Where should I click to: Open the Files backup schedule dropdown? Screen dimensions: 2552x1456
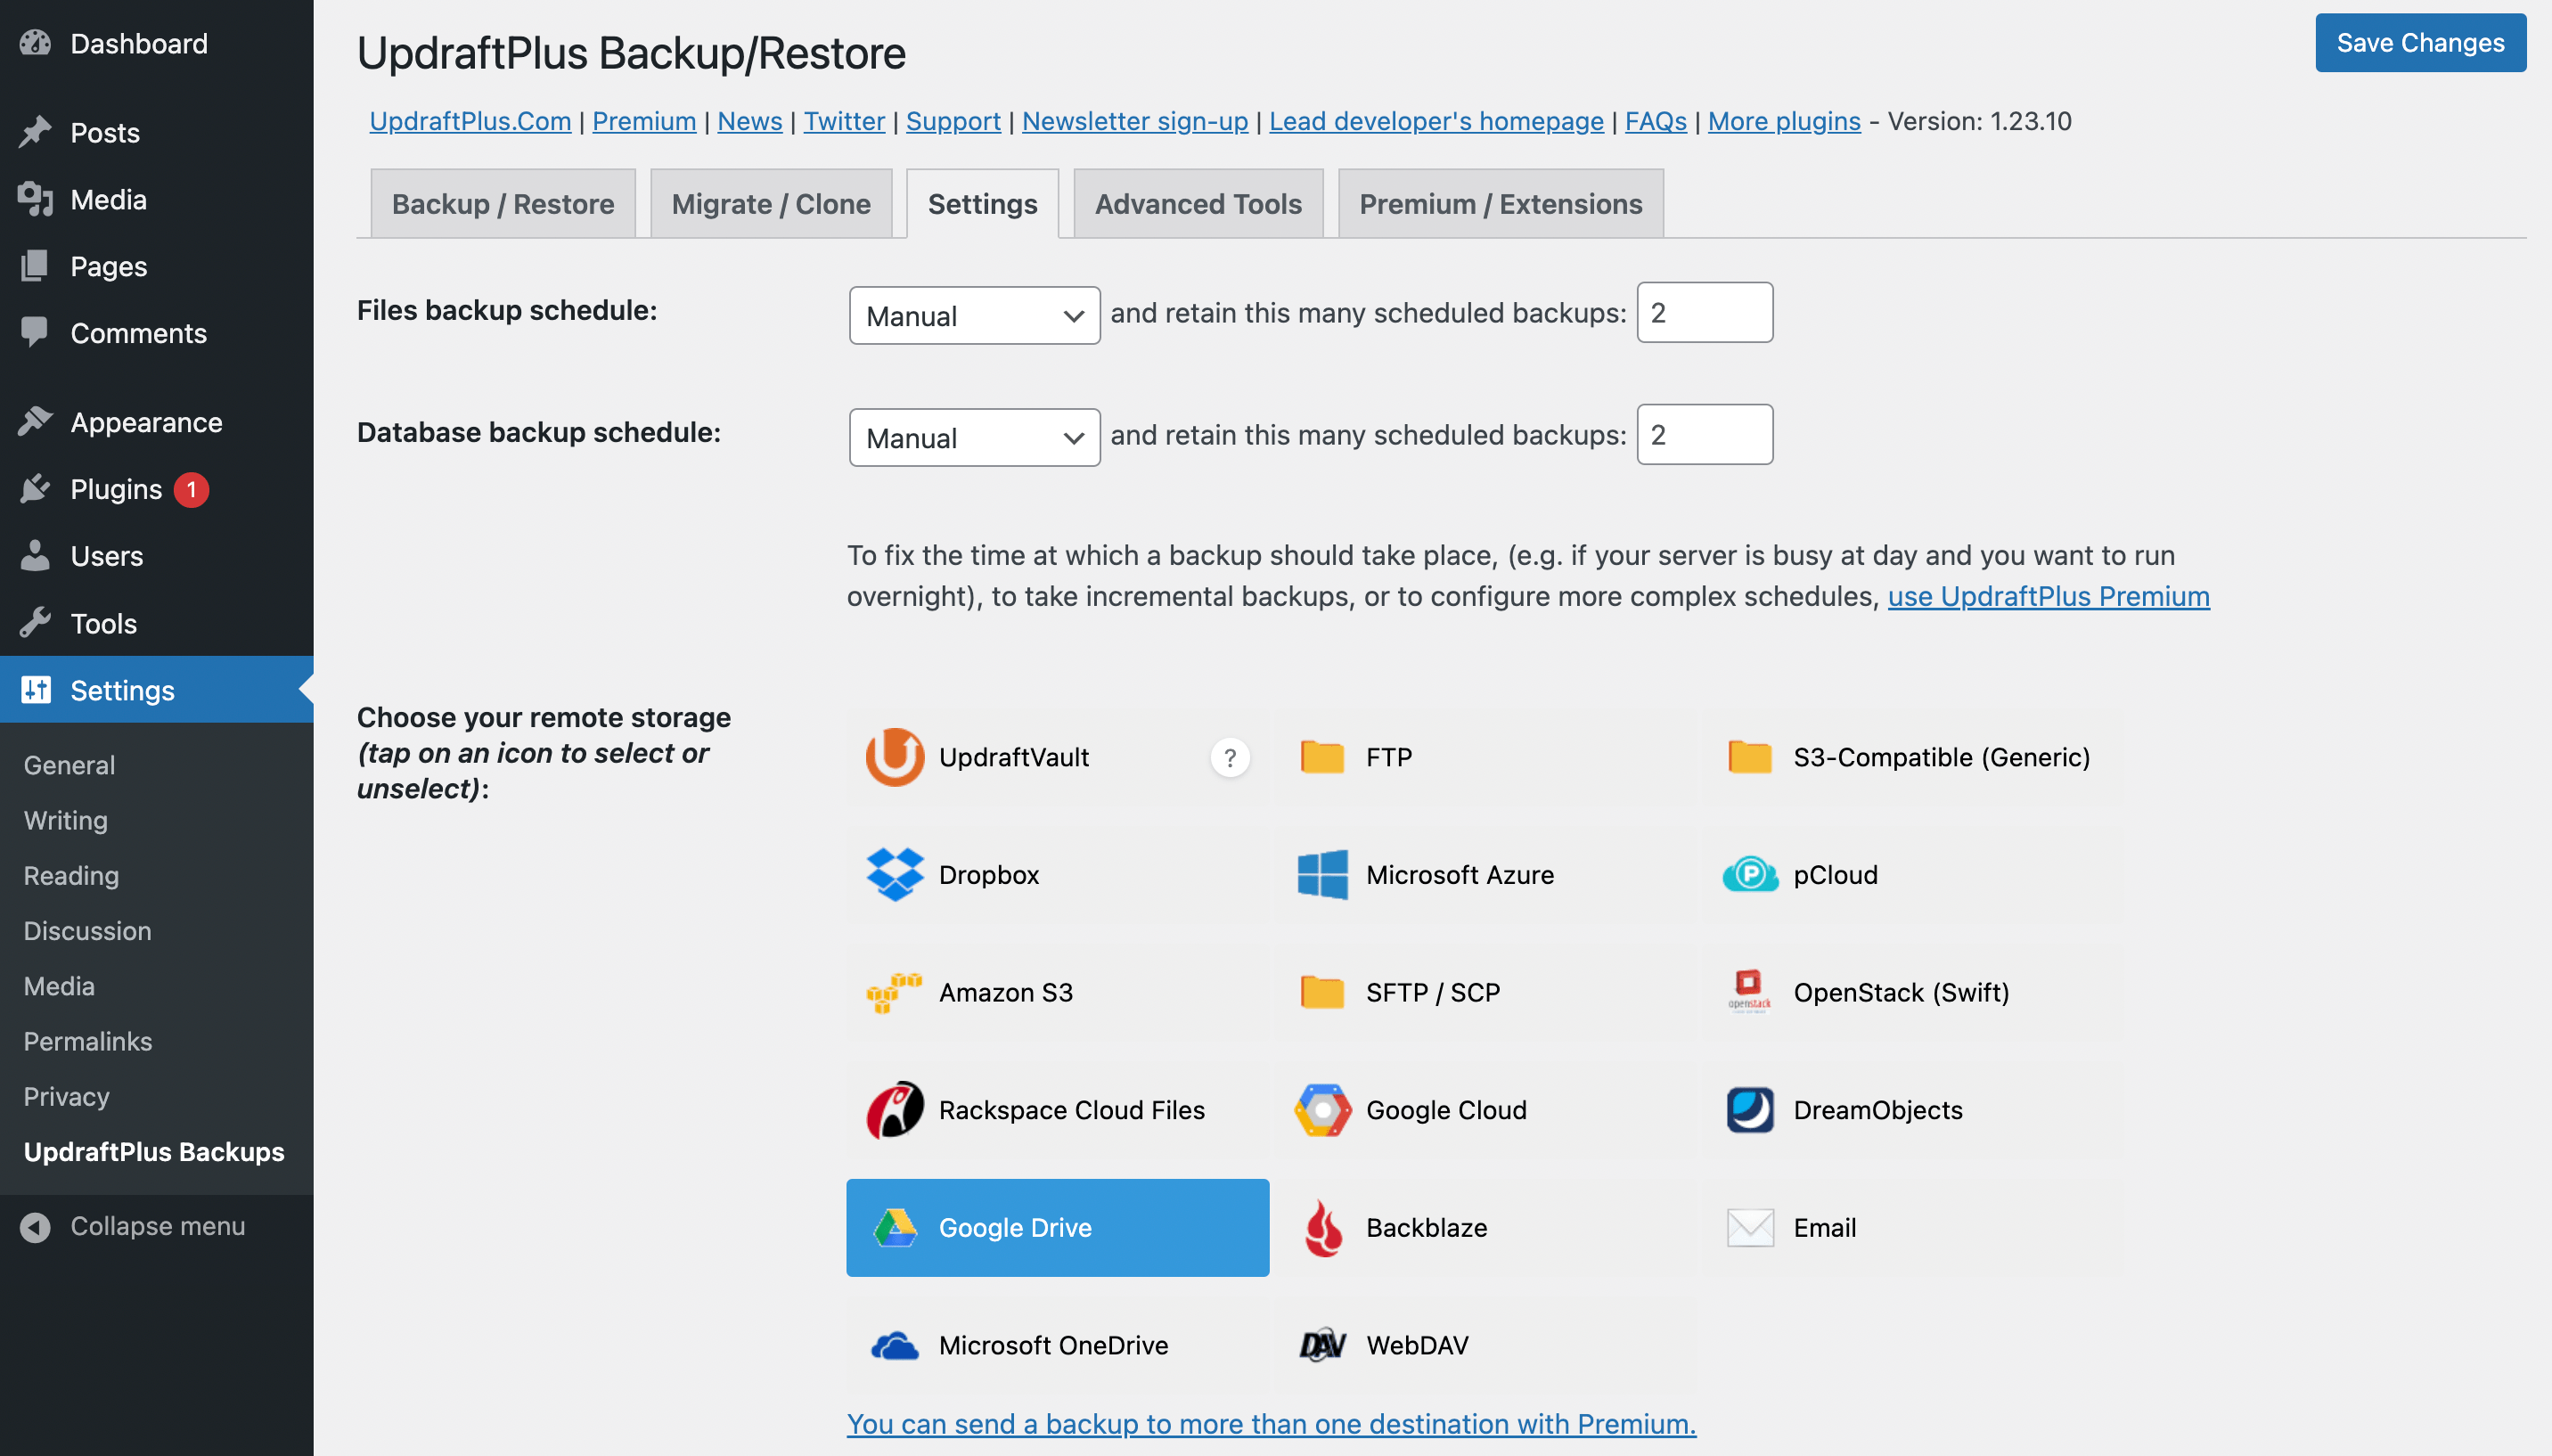point(973,315)
